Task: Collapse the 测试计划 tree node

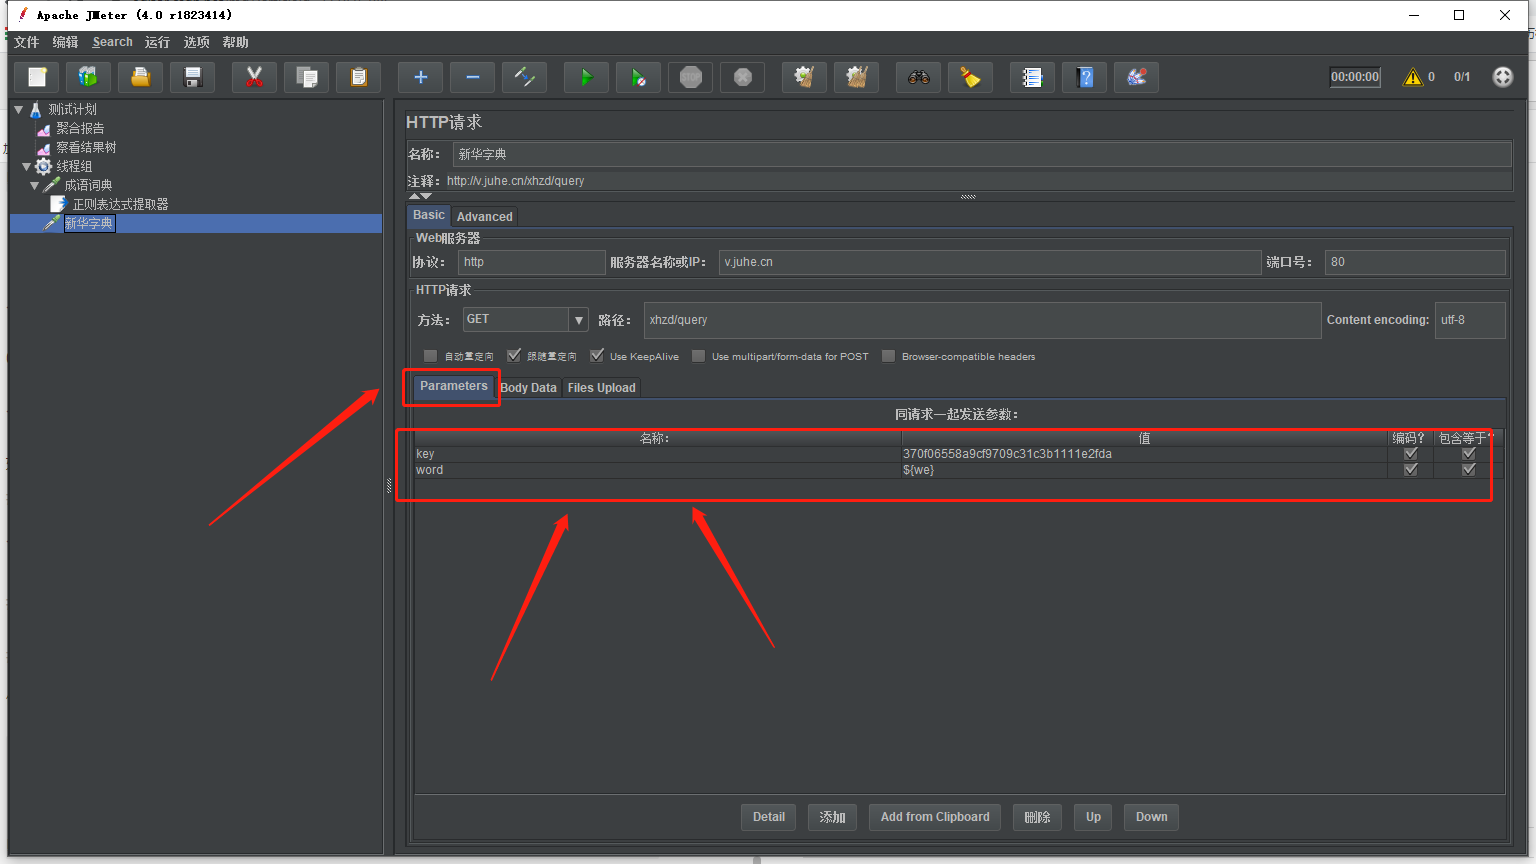Action: [18, 109]
